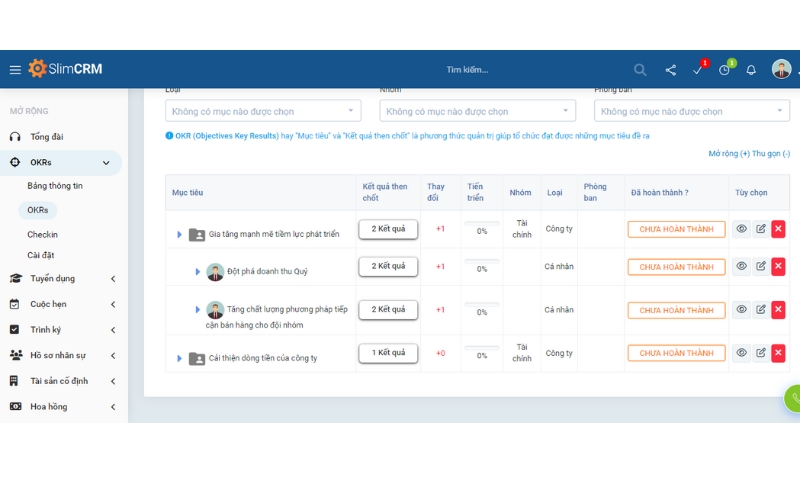
Task: Delete the Đột phá doanh thu Quý objective
Action: pos(778,266)
